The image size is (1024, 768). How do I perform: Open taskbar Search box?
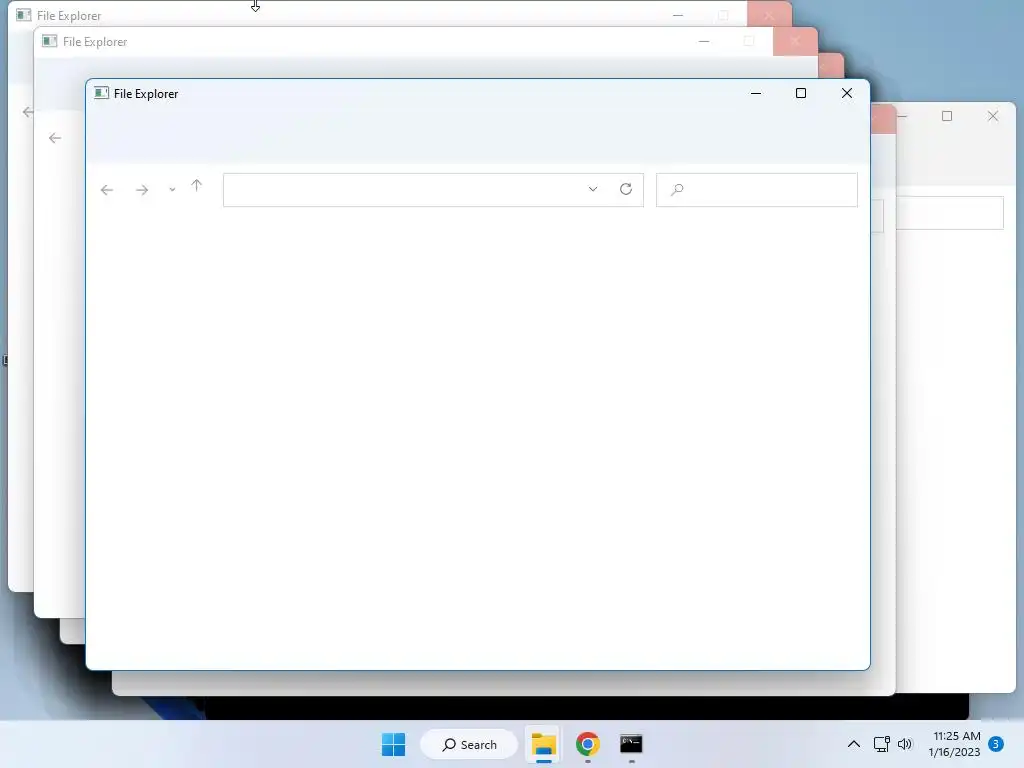pos(469,744)
